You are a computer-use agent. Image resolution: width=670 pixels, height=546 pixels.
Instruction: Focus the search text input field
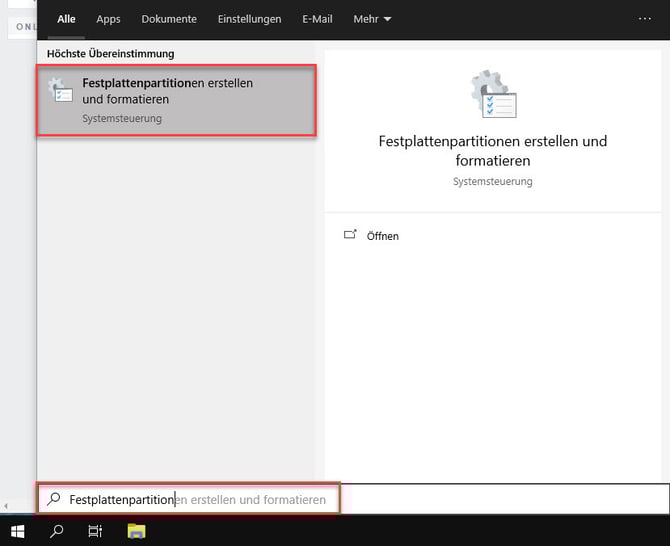[x=250, y=499]
